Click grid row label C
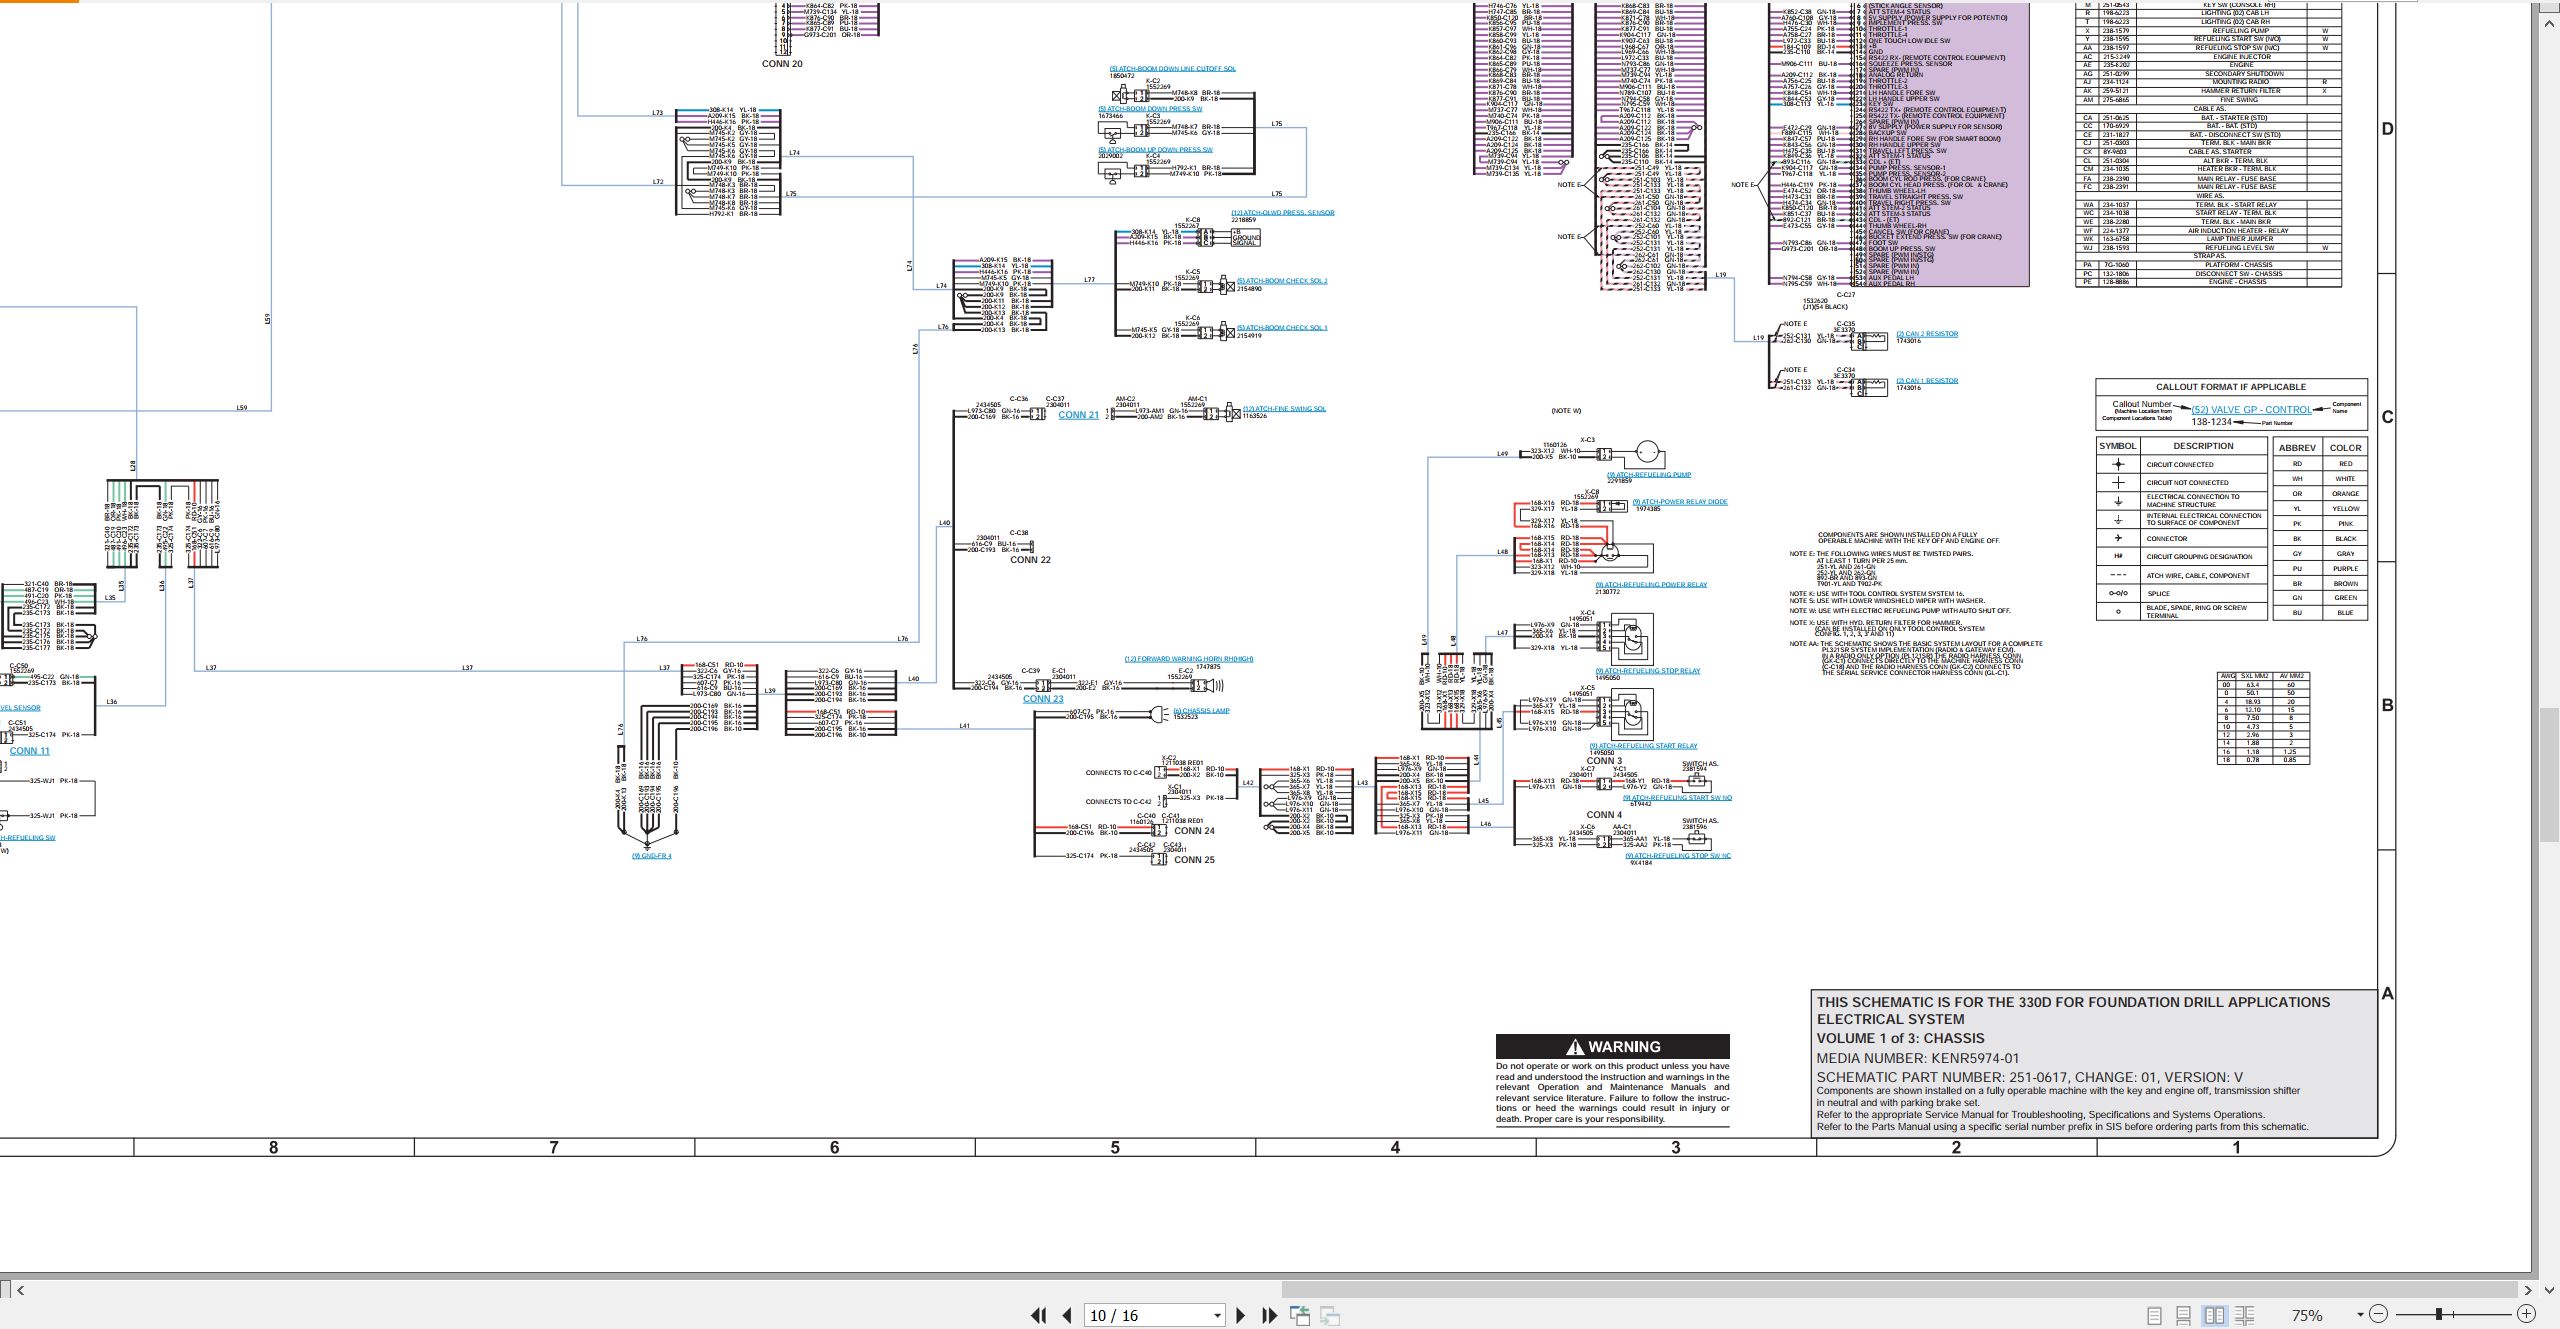Image resolution: width=2560 pixels, height=1329 pixels. tap(2387, 417)
